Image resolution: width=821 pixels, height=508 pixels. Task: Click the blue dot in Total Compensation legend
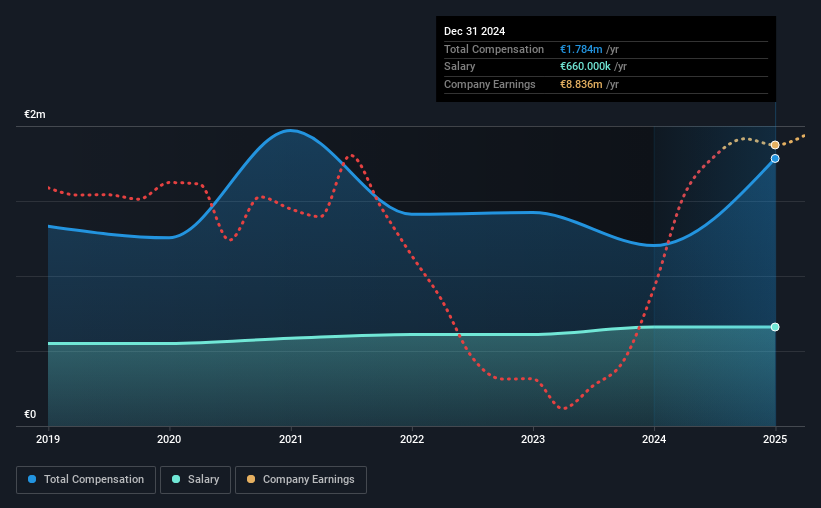(32, 479)
